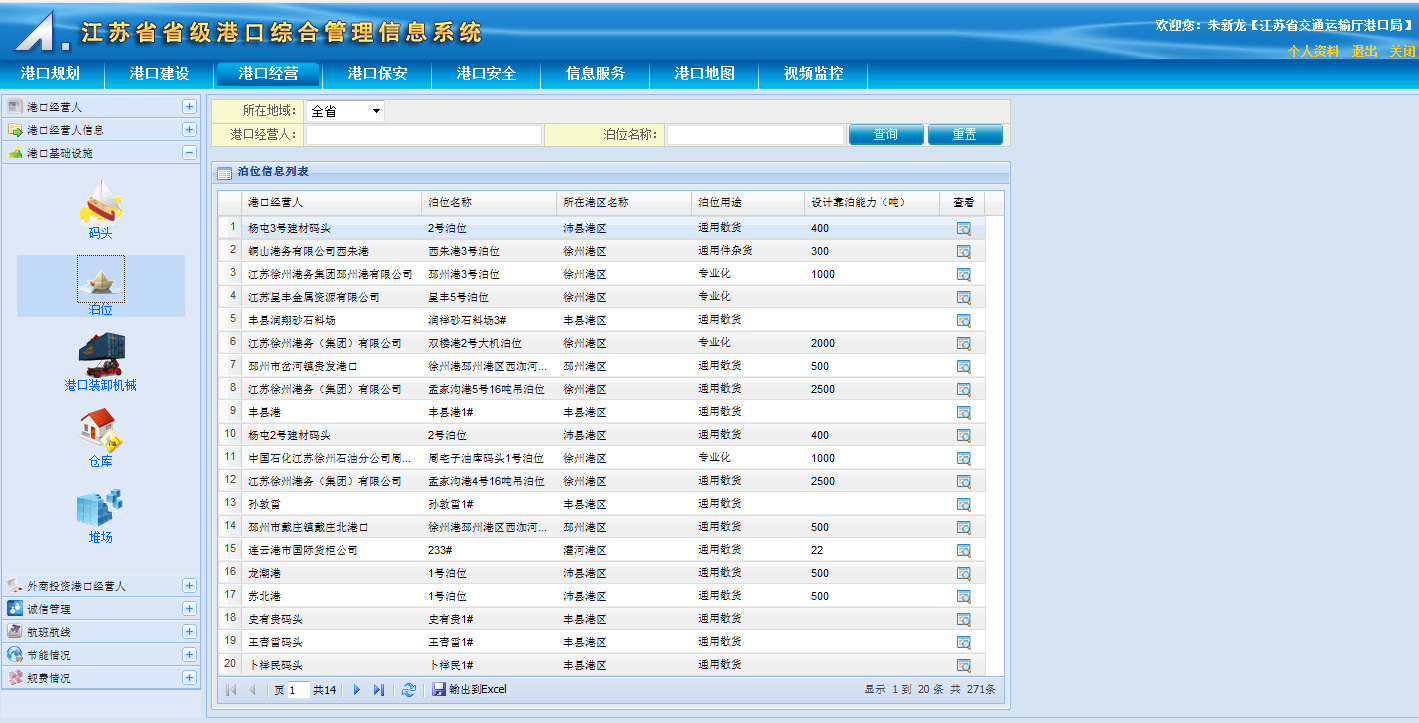
Task: Collapse the 港口基础设施 sidebar section
Action: point(189,153)
